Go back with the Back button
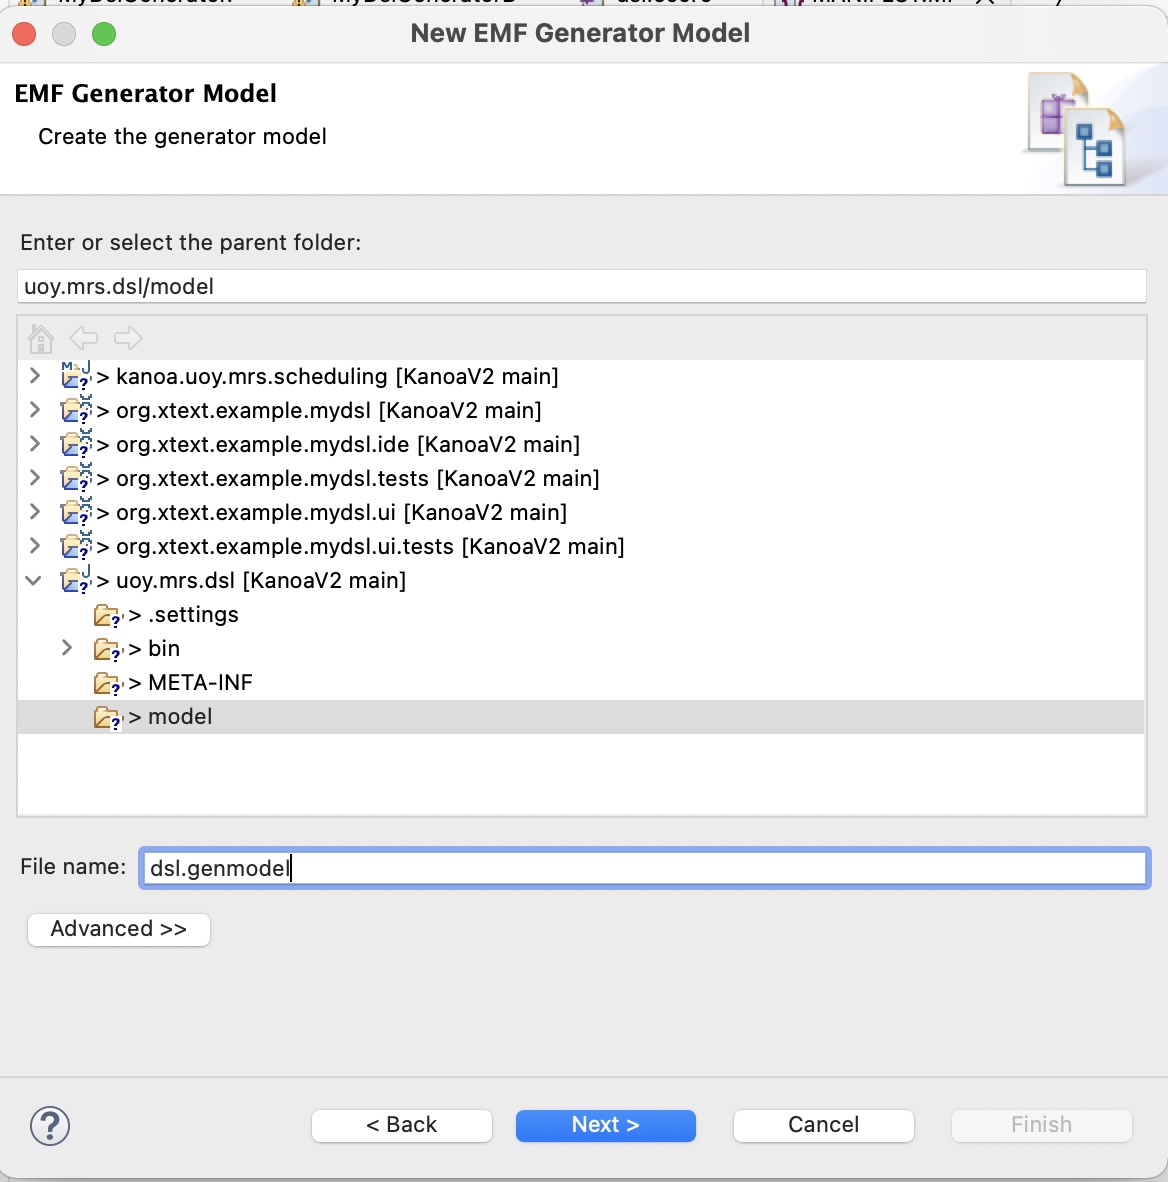The image size is (1168, 1182). point(402,1125)
